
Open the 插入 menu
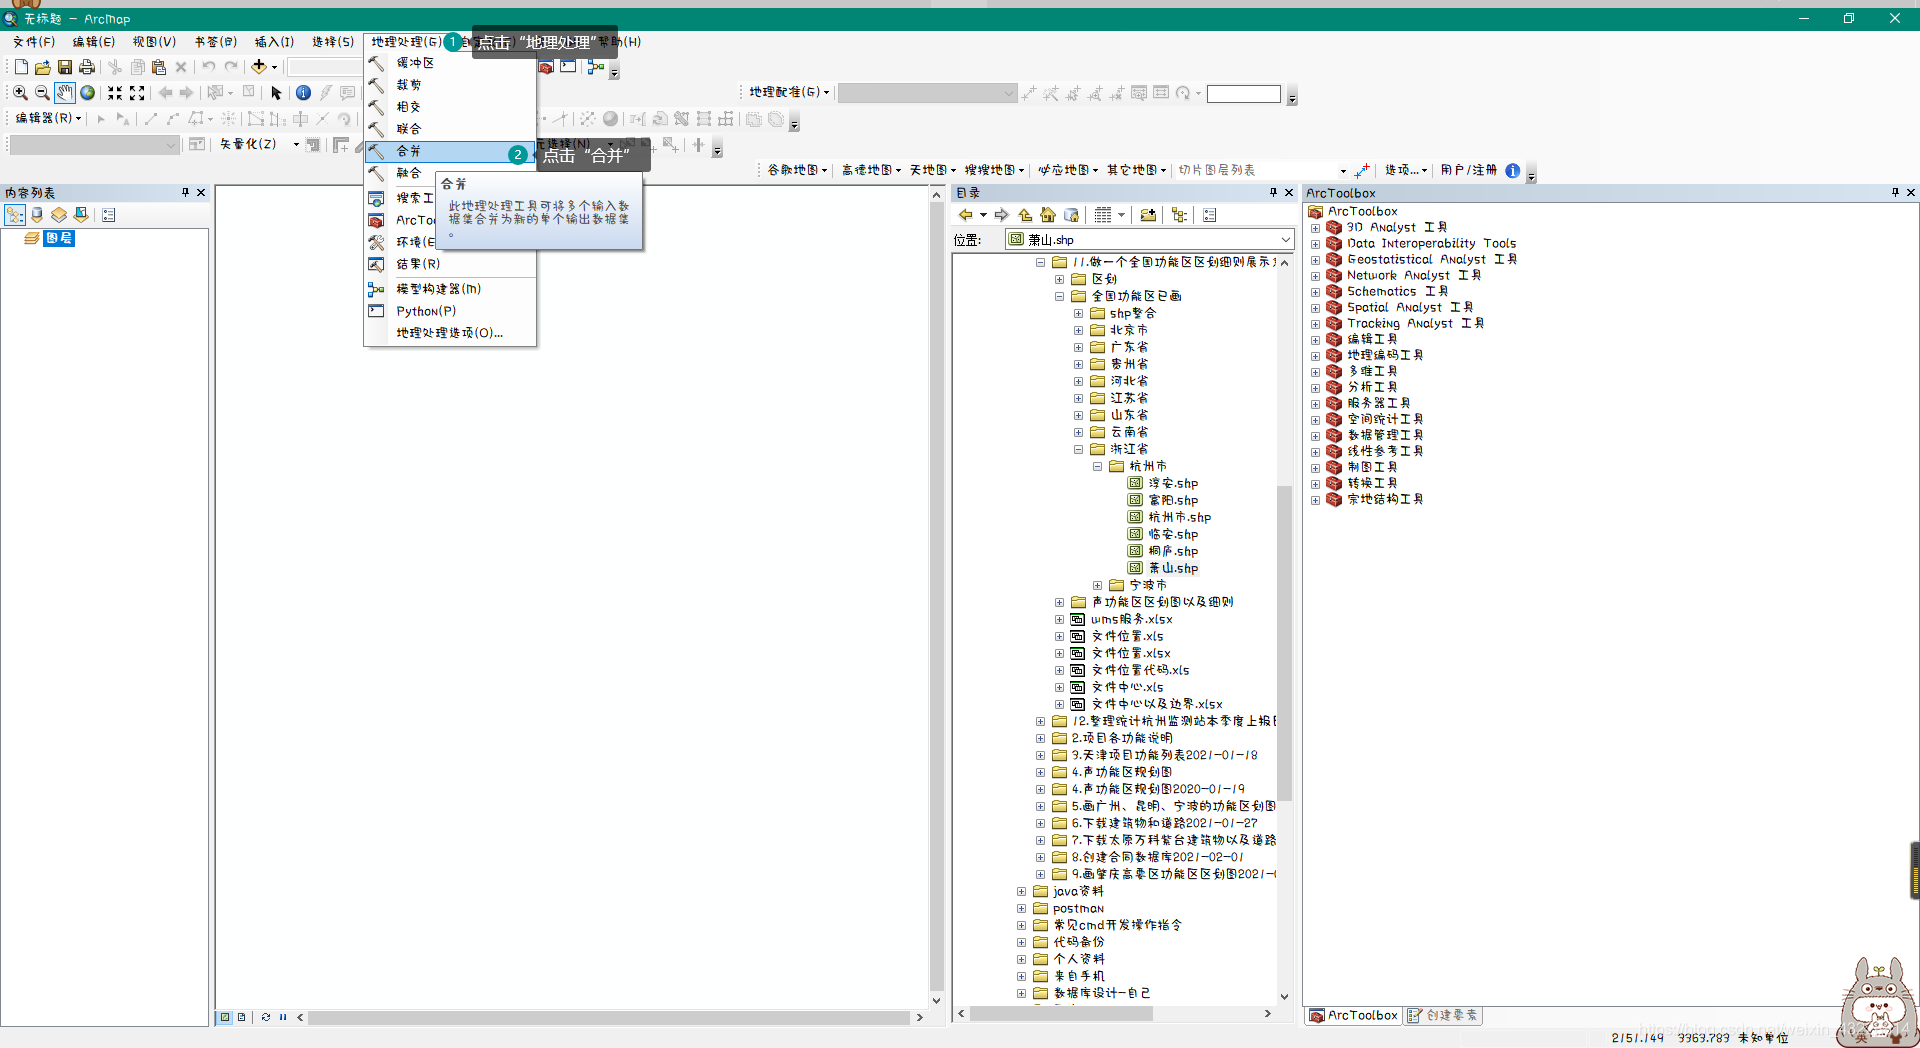(x=274, y=42)
